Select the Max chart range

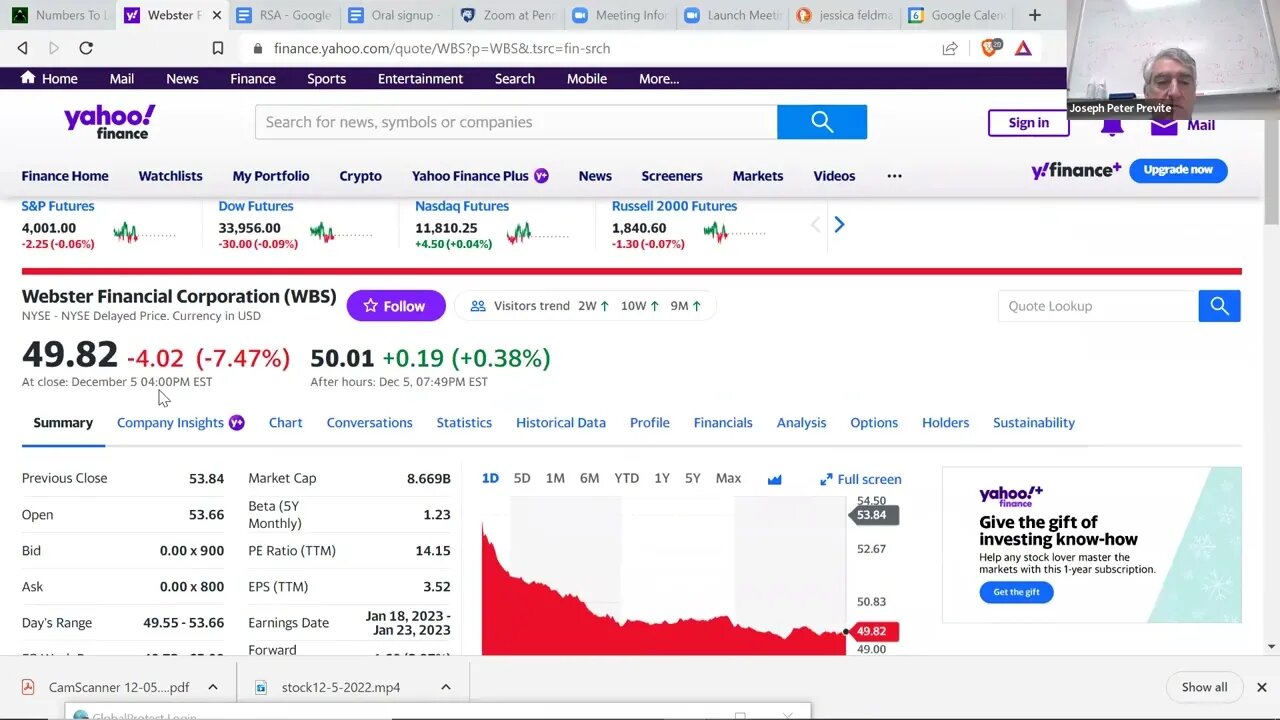[x=728, y=479]
